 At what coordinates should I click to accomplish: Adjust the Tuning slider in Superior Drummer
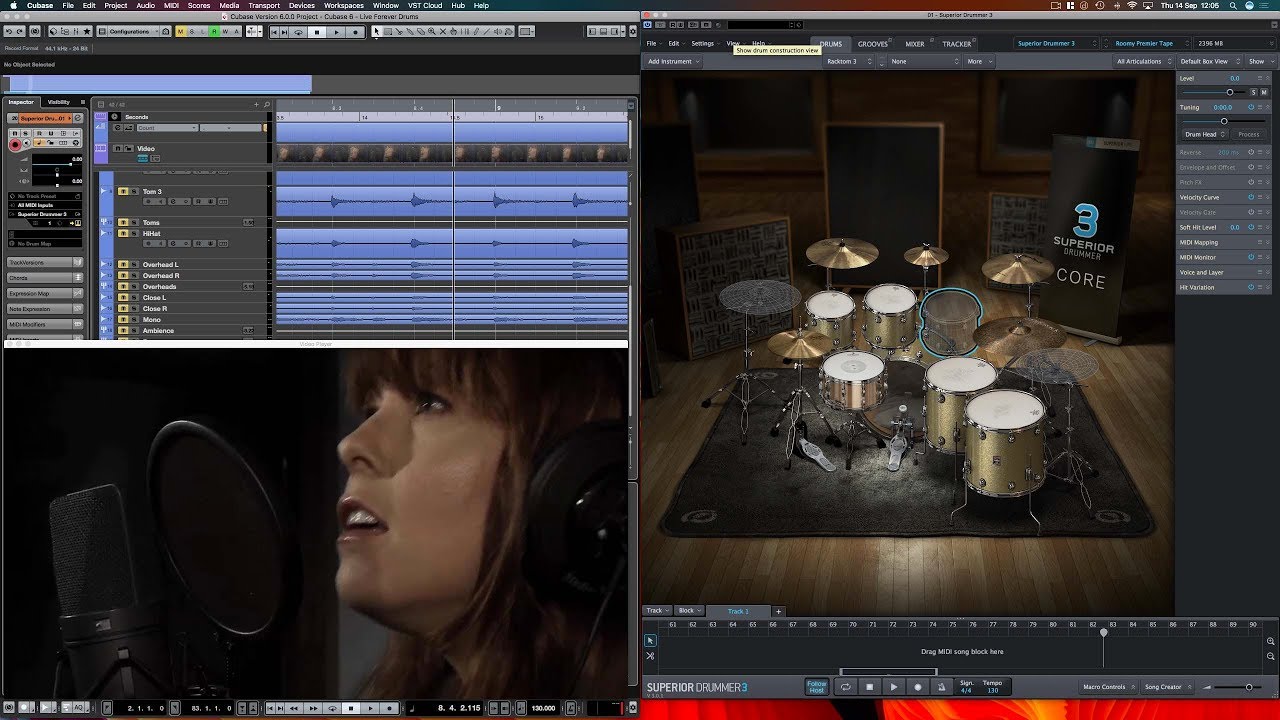point(1224,121)
